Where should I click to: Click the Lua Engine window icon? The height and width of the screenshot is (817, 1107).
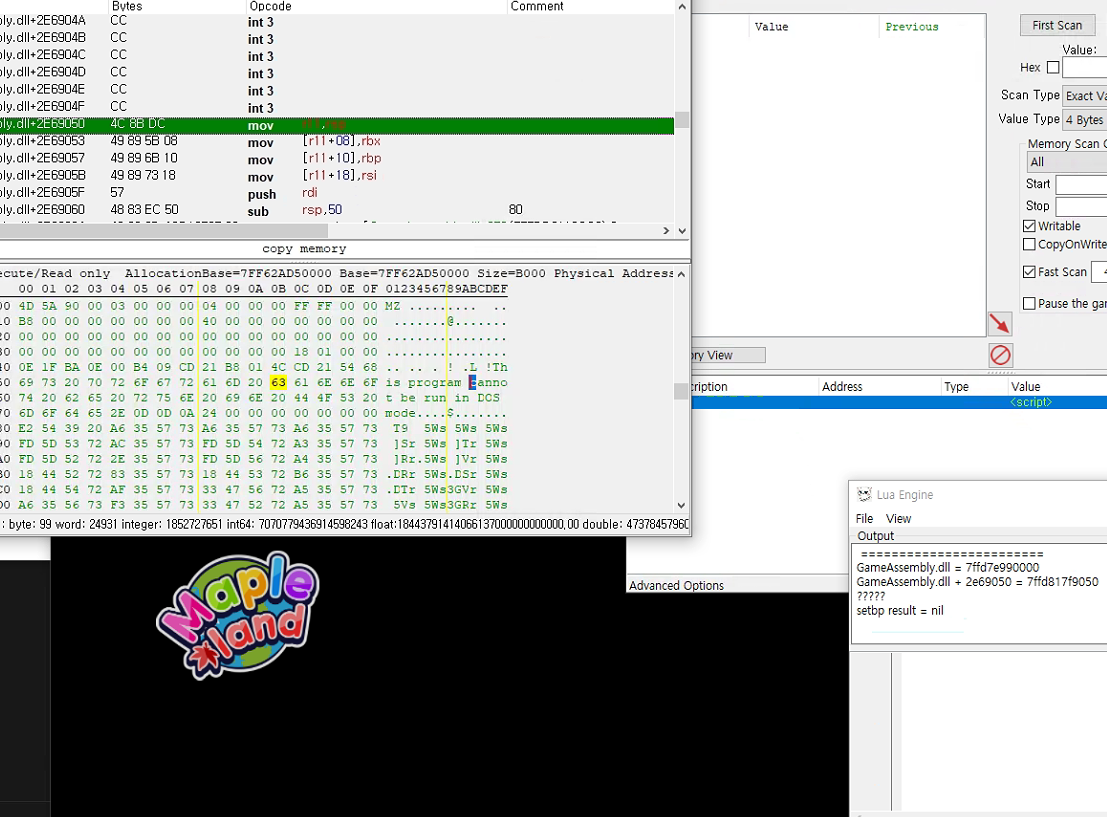point(864,495)
